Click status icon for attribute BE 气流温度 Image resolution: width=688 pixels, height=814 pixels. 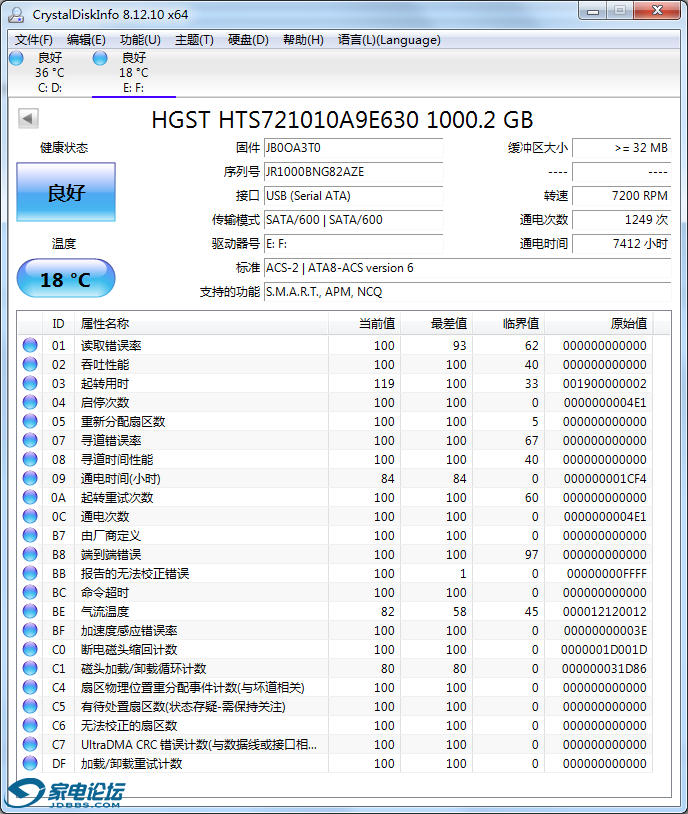point(30,612)
